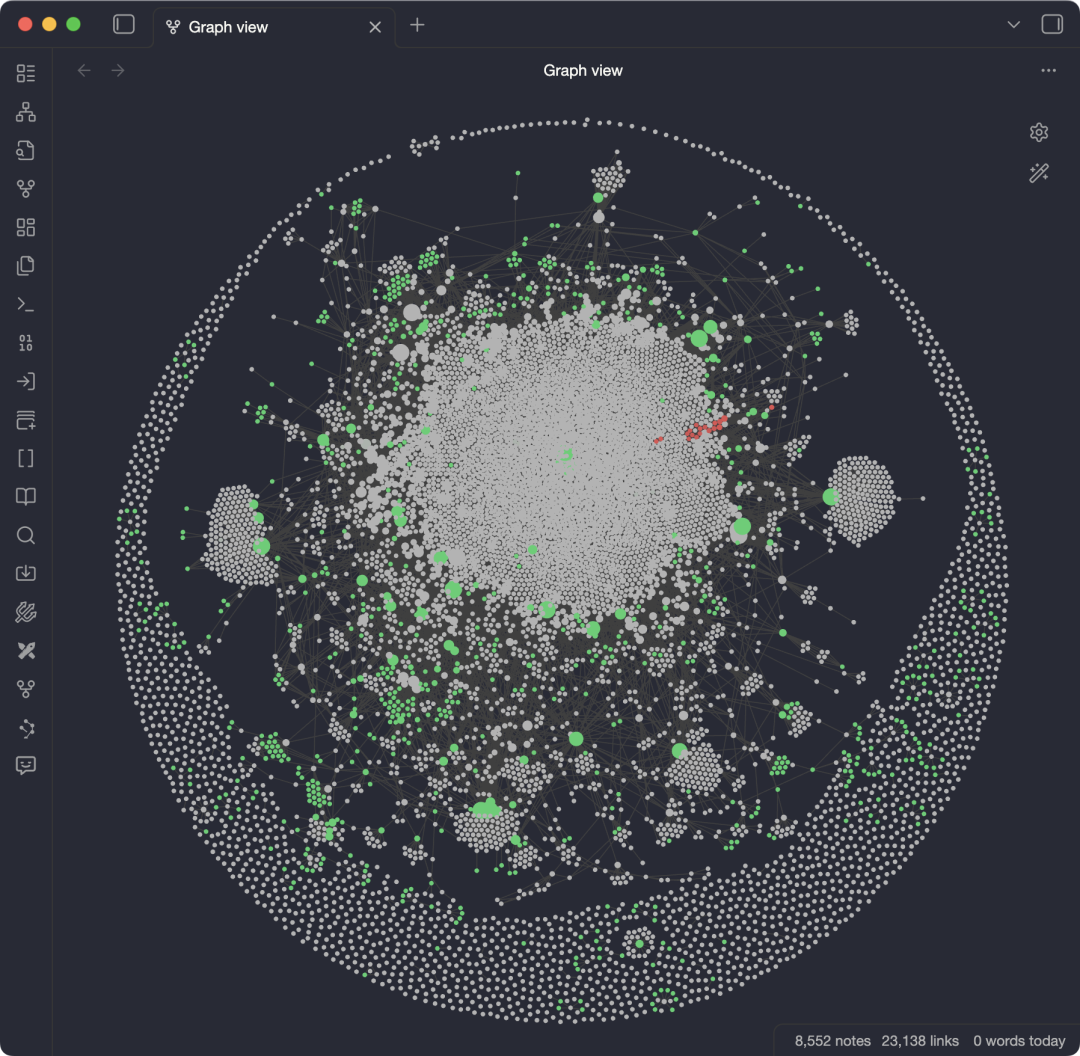
Task: Open the chat smiley icon in ribbon
Action: click(25, 765)
